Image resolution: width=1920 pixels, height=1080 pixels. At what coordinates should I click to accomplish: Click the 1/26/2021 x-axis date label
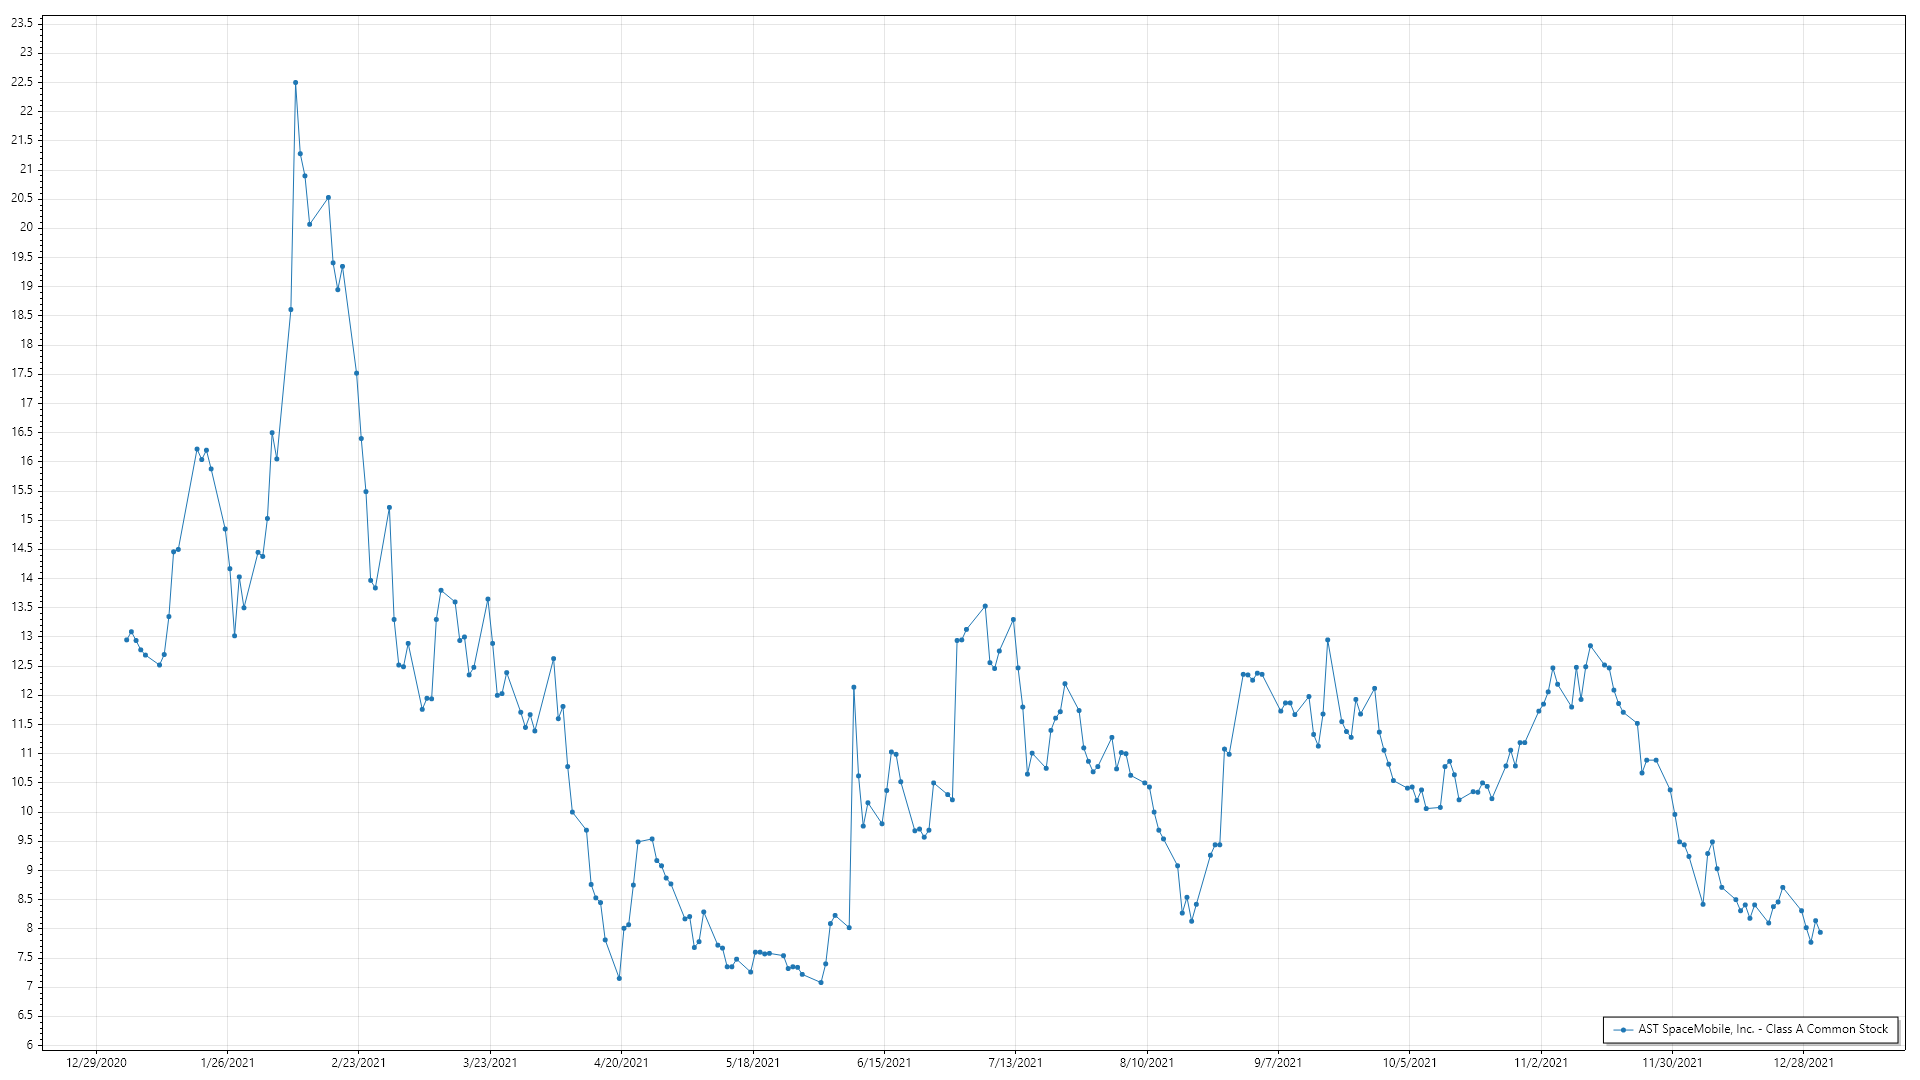pyautogui.click(x=227, y=1063)
